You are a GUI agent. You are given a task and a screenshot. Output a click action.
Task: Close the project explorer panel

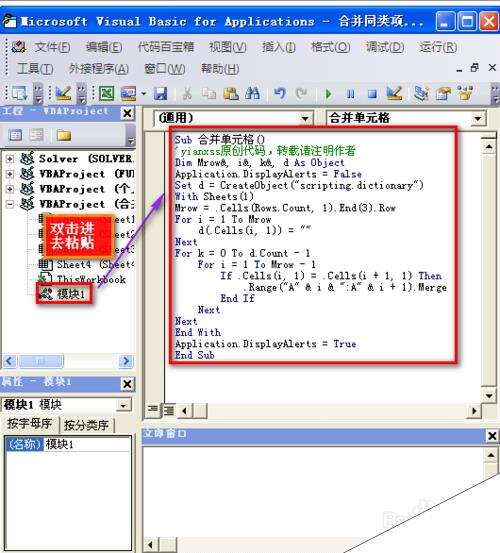click(127, 114)
